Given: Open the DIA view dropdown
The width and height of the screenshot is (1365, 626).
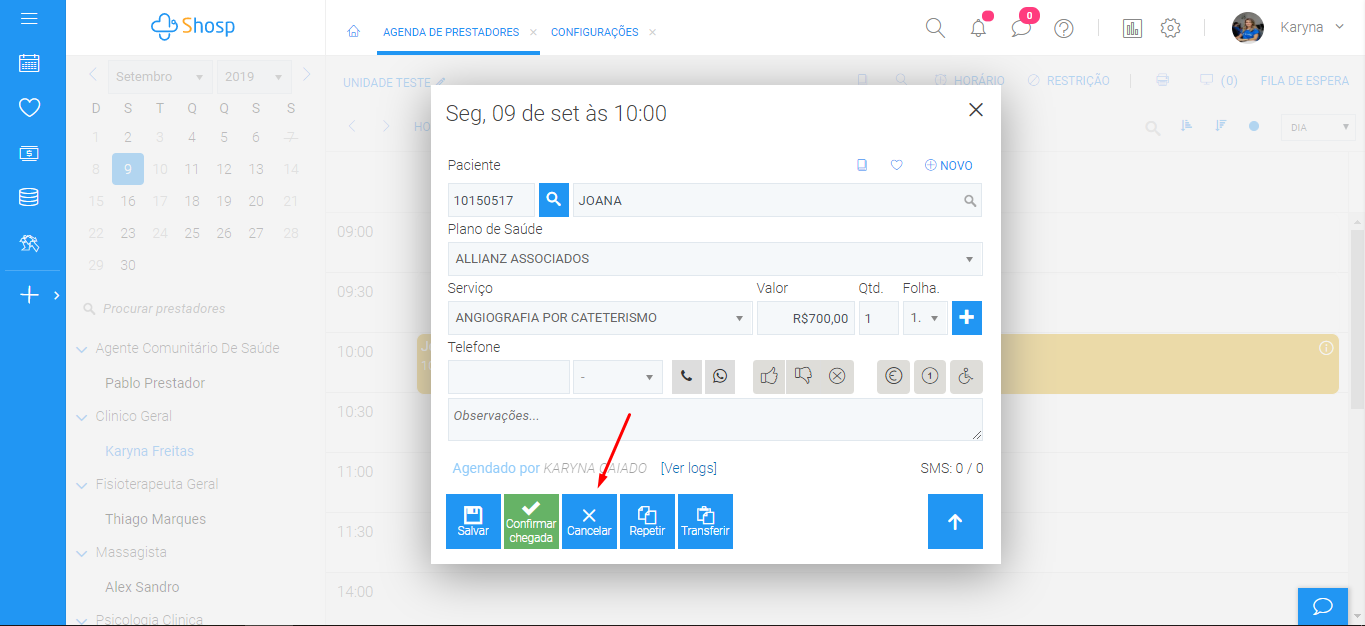Looking at the screenshot, I should [1318, 127].
